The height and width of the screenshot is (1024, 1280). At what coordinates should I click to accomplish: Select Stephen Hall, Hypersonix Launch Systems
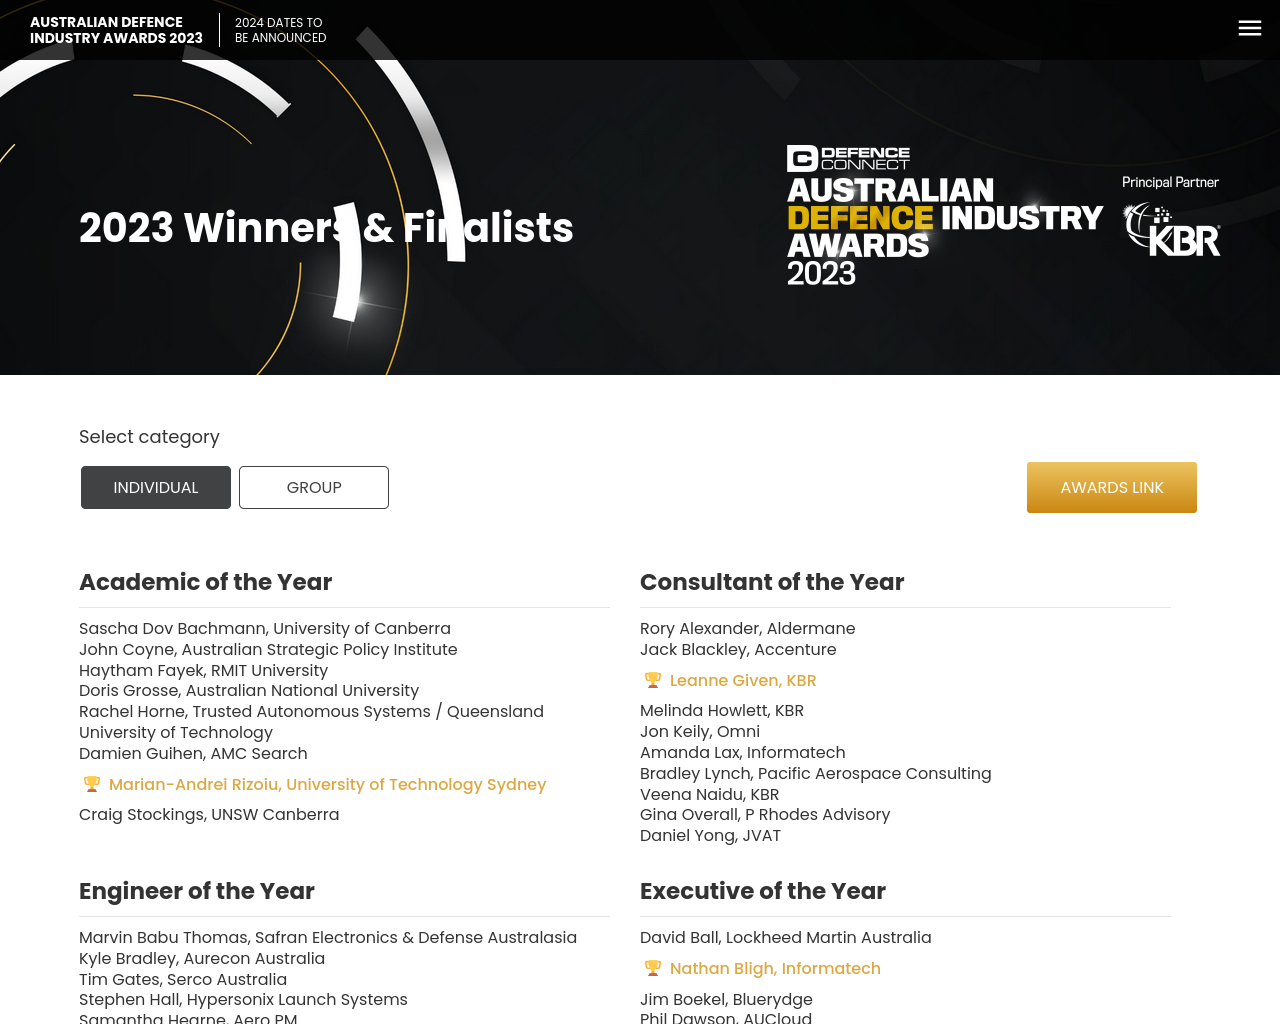click(x=243, y=1000)
